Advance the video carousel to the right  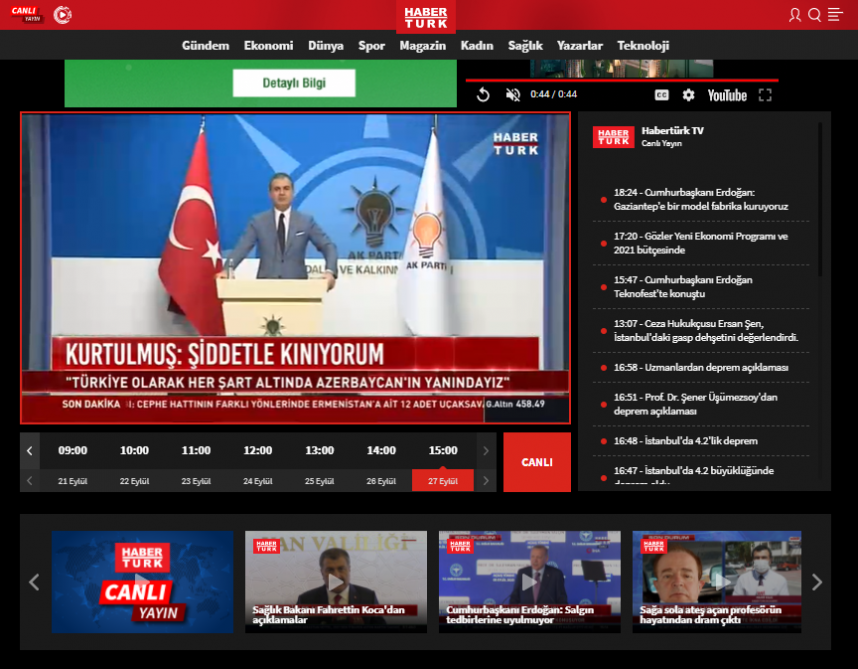[x=817, y=582]
